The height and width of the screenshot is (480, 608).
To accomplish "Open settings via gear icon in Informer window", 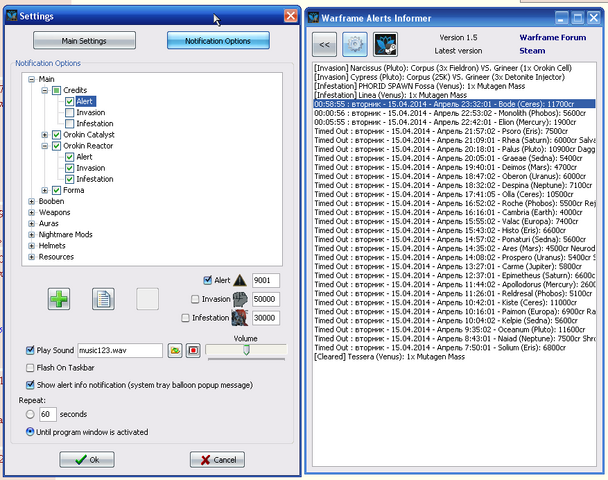I will tap(355, 44).
